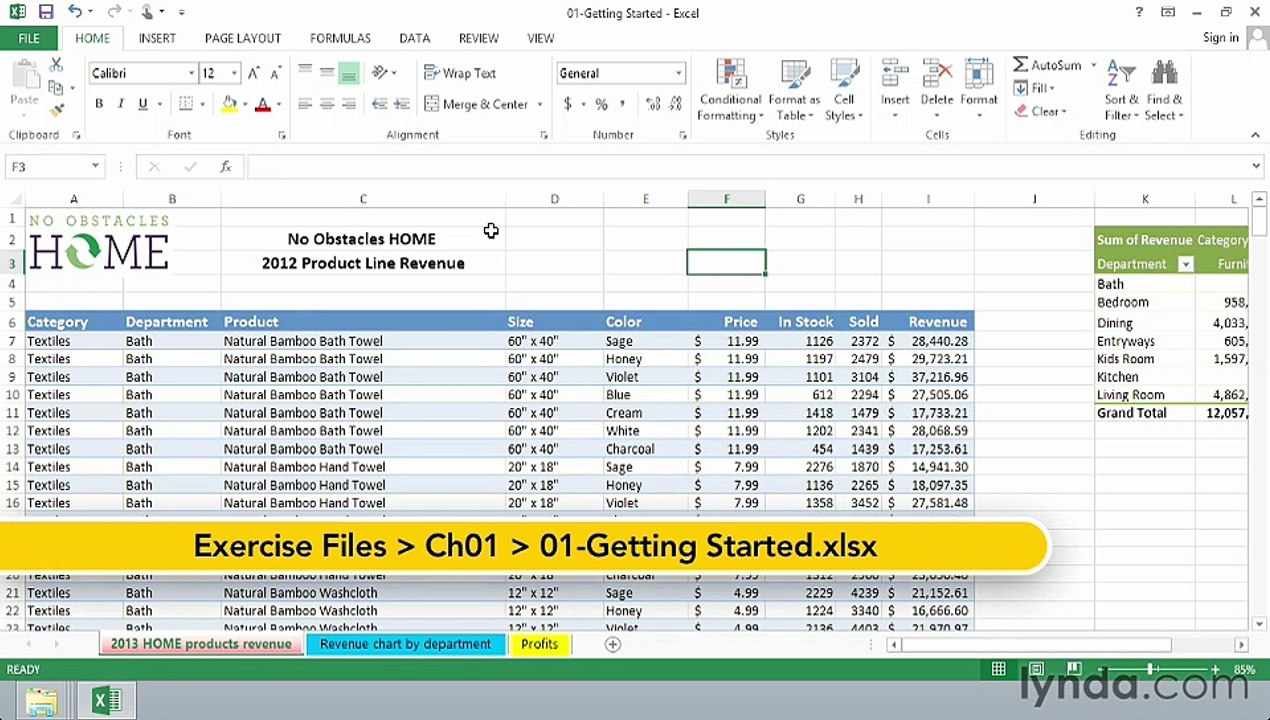Open the Profits sheet tab
Viewport: 1270px width, 720px height.
pyautogui.click(x=539, y=644)
